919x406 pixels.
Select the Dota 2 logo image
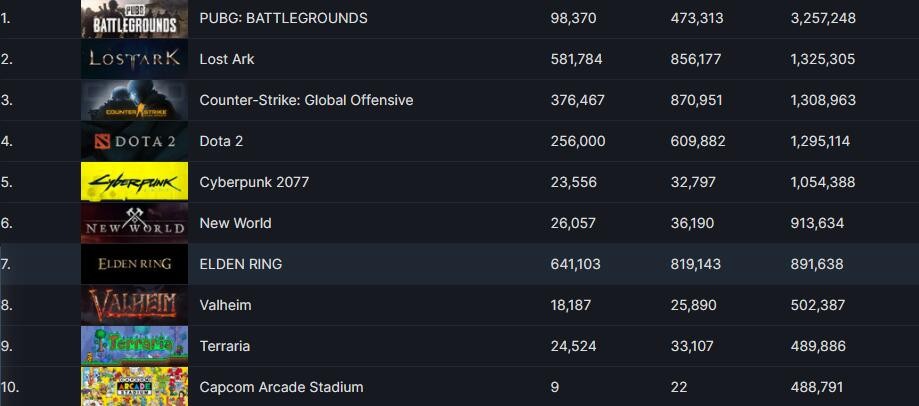click(x=134, y=141)
